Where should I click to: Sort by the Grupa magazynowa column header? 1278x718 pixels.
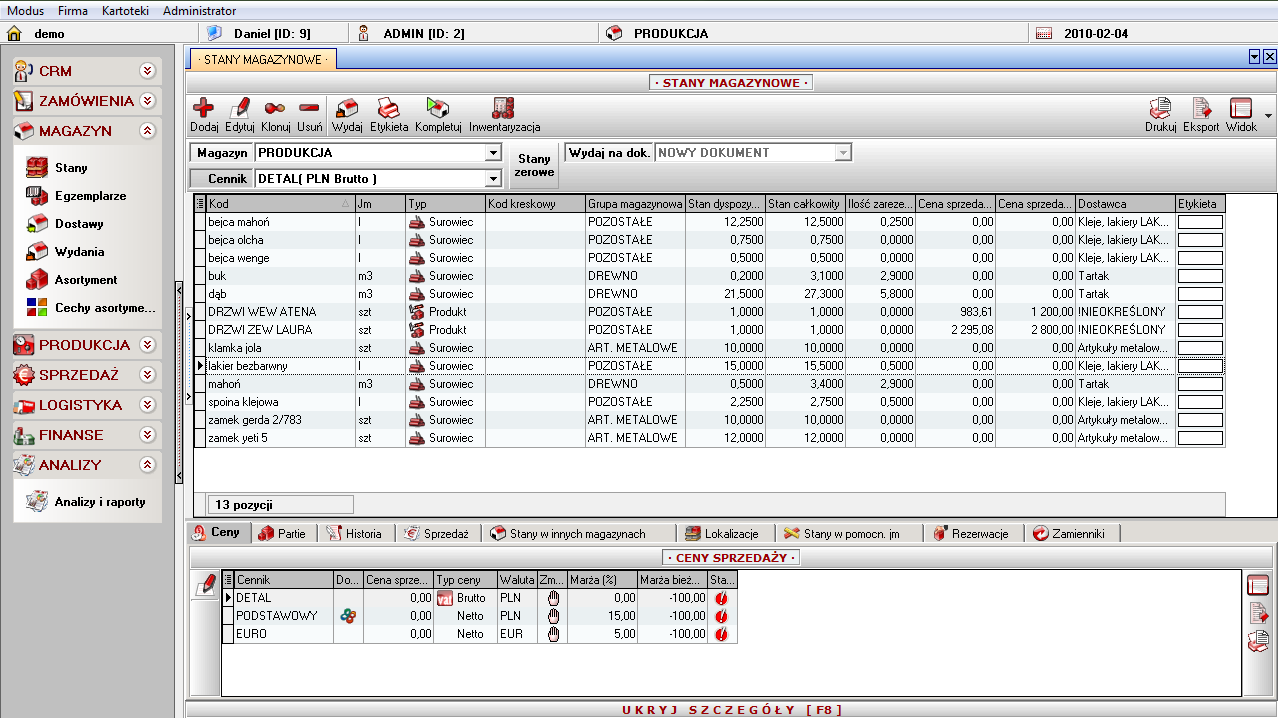point(635,203)
